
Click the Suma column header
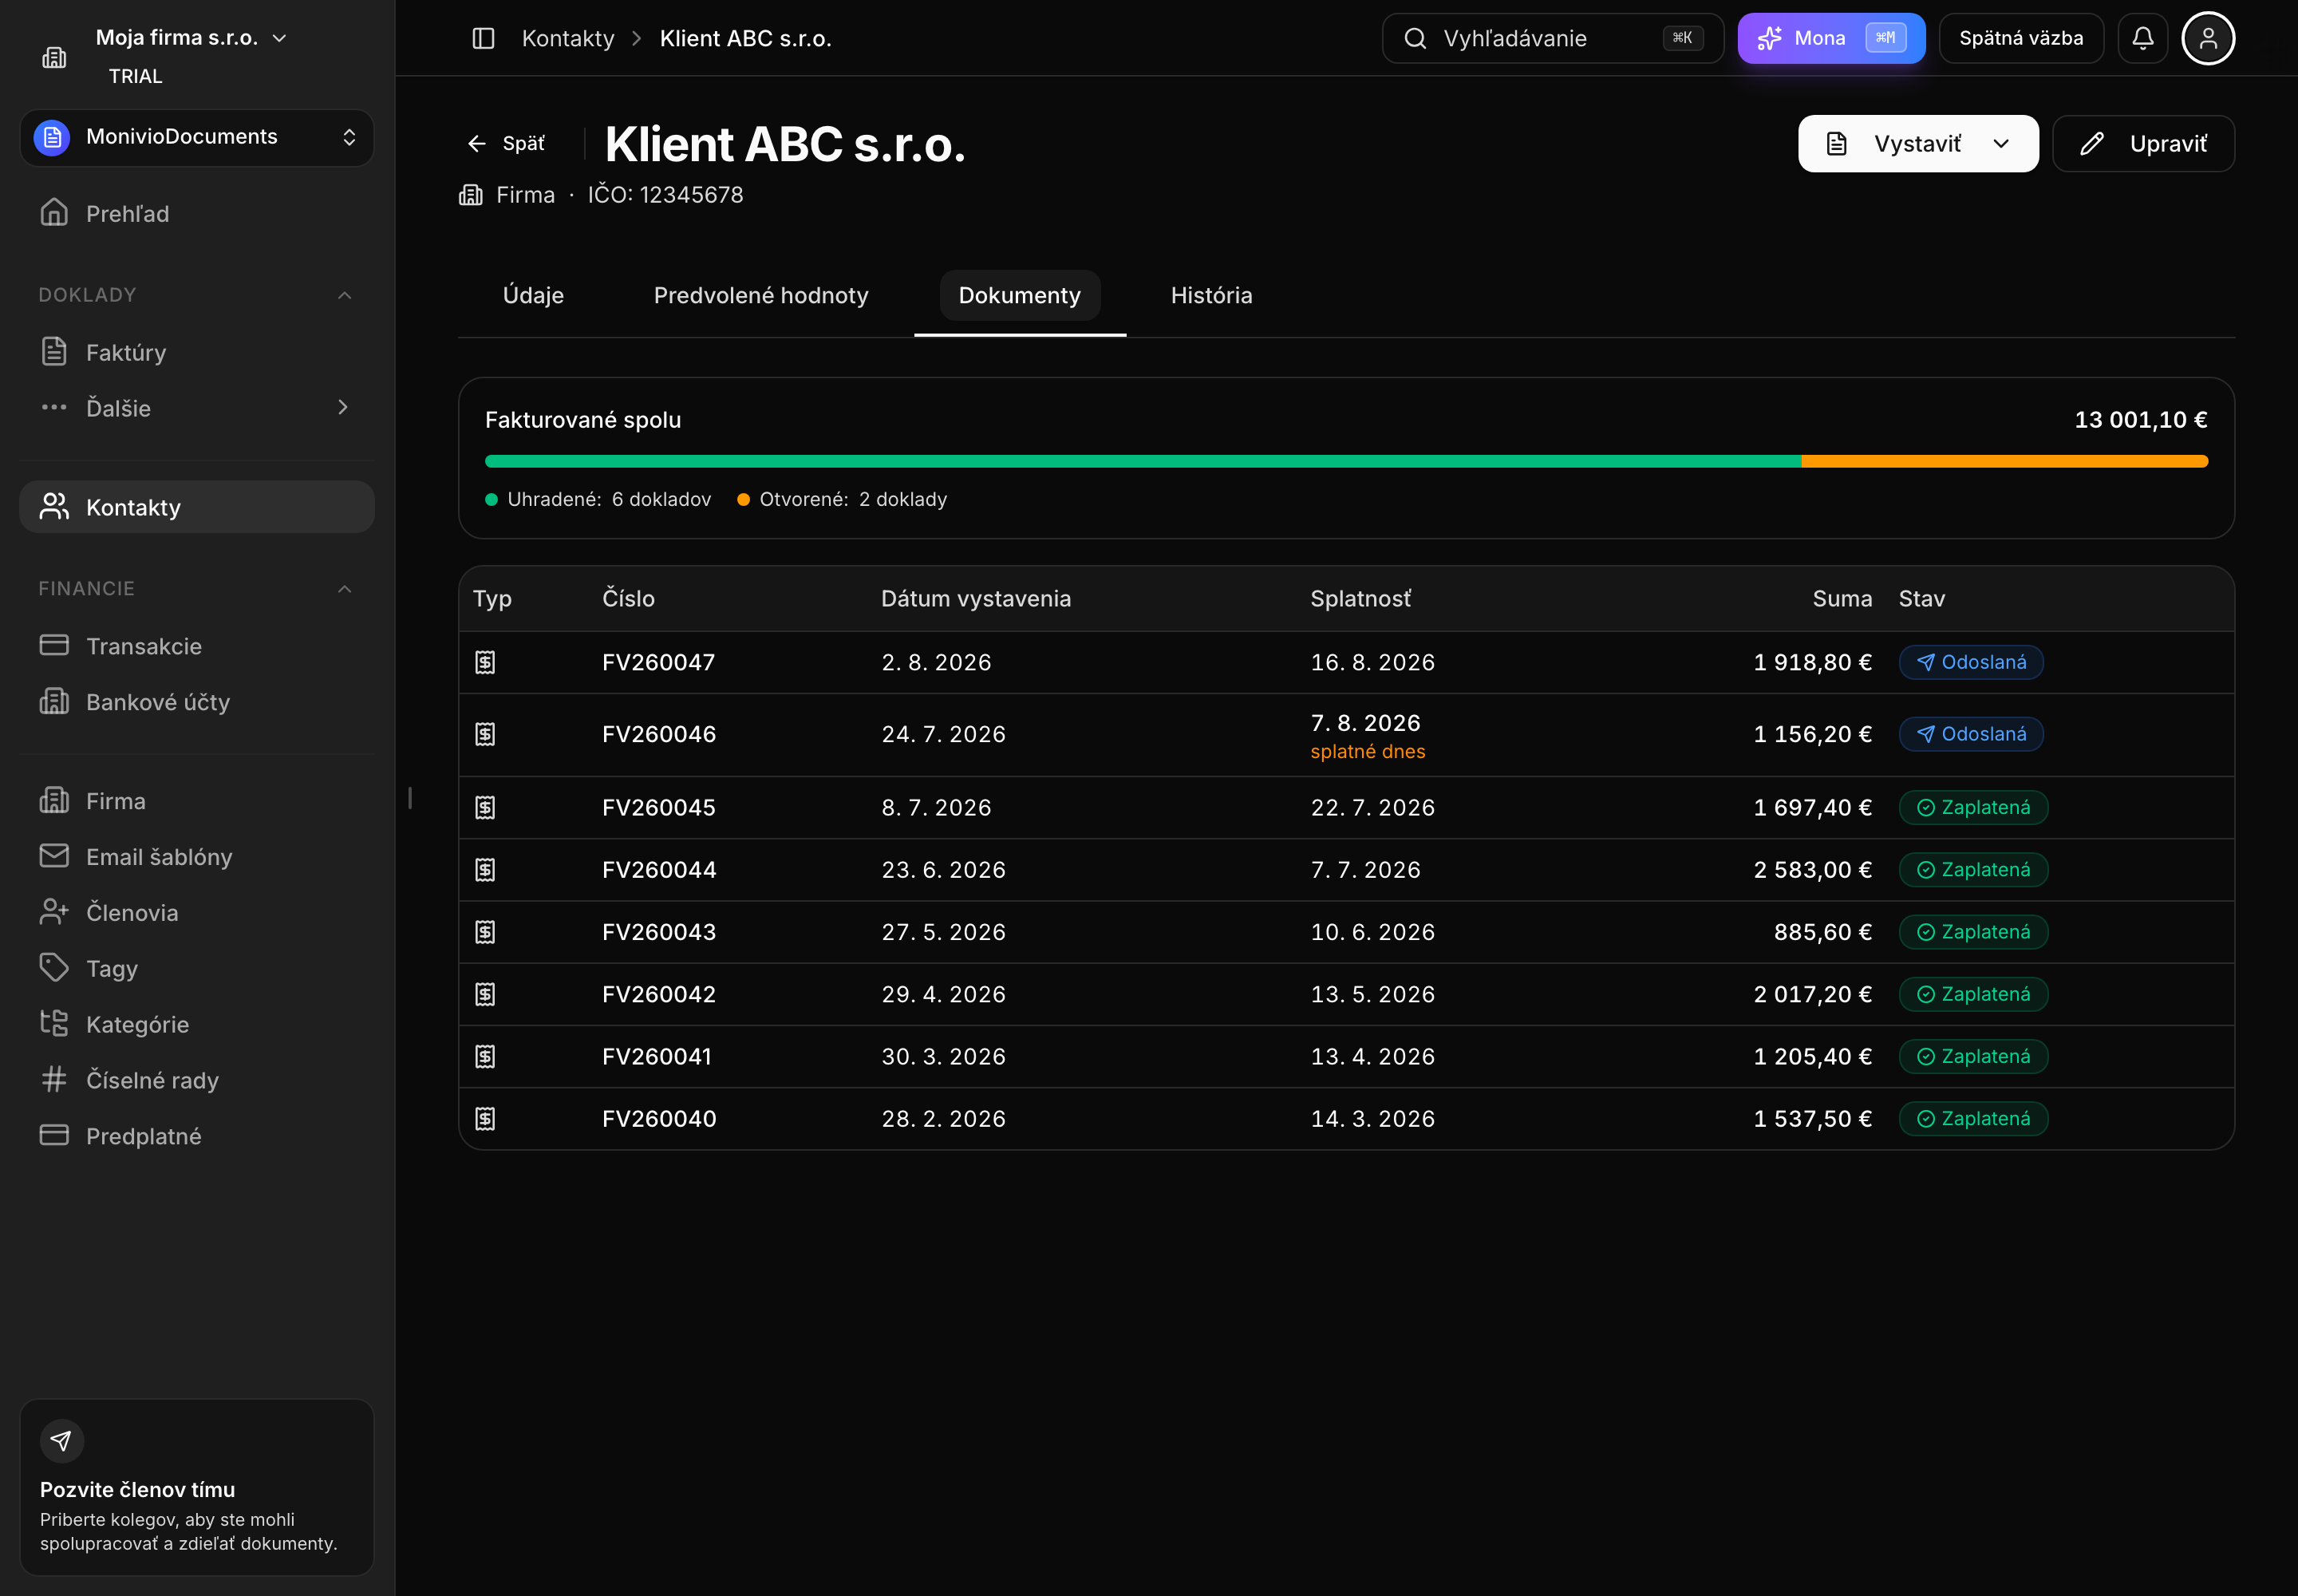tap(1842, 599)
